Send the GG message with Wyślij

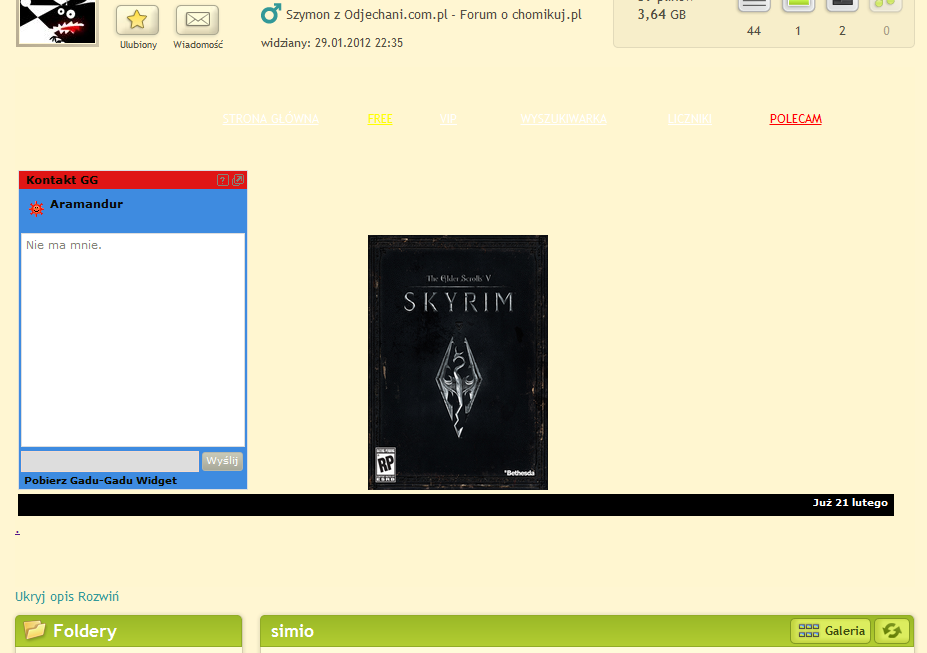tap(222, 461)
